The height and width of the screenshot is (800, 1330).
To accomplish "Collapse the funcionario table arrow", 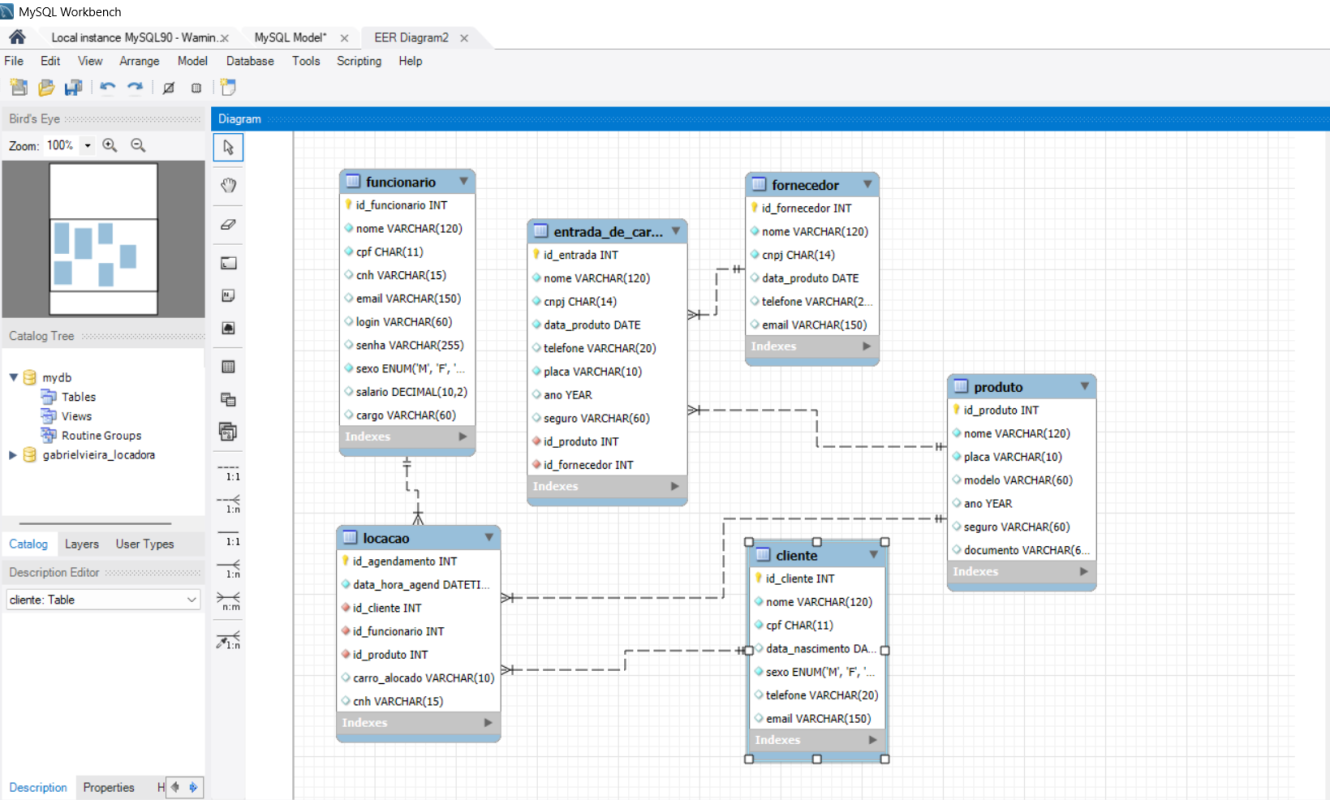I will (x=463, y=182).
